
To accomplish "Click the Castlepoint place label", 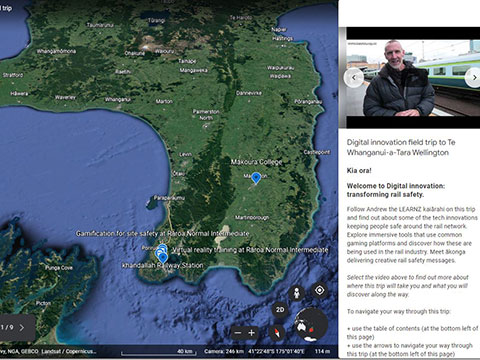I will pyautogui.click(x=316, y=152).
